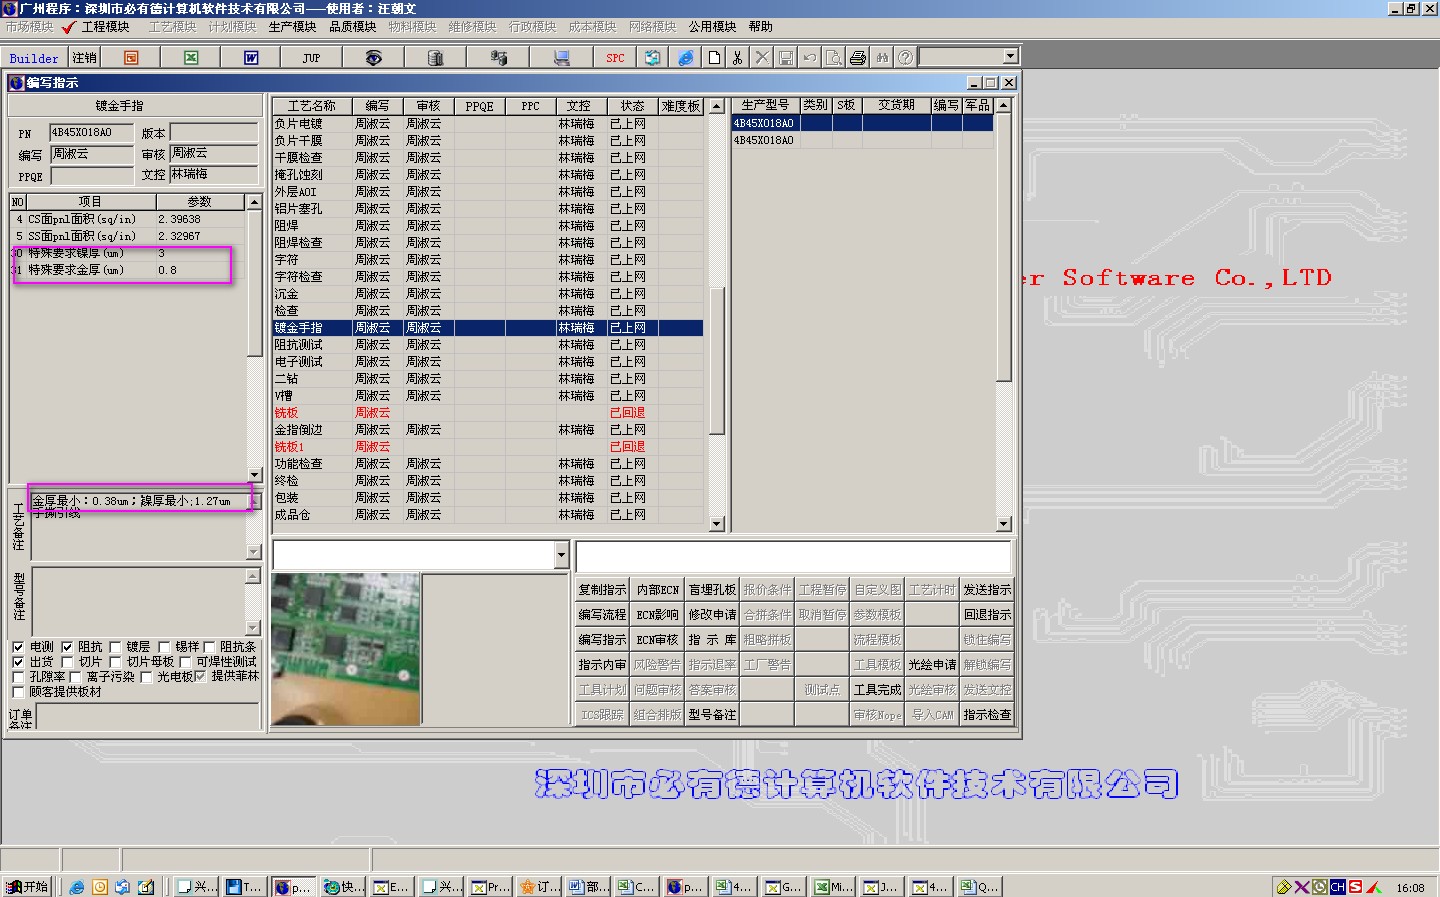Click the 指示检查 button

pyautogui.click(x=987, y=715)
